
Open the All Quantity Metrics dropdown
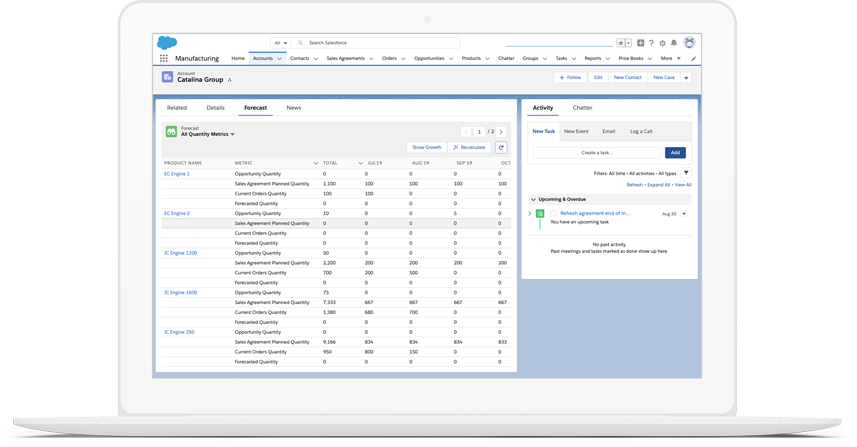pos(208,134)
